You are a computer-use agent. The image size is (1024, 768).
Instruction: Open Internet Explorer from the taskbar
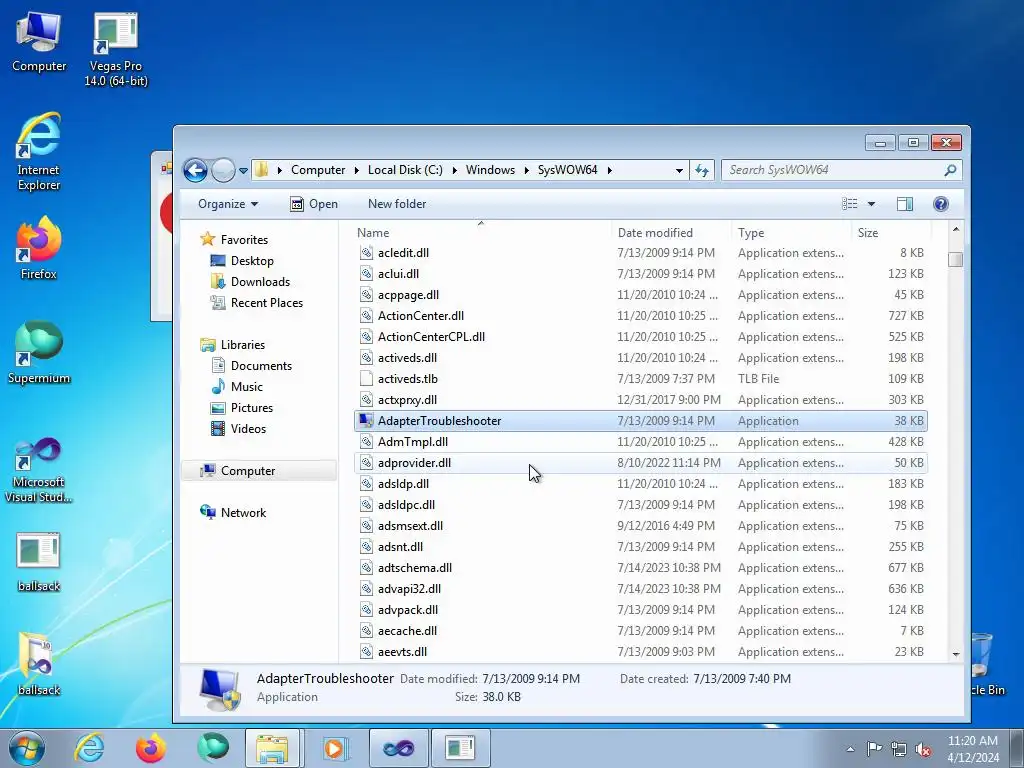point(89,748)
